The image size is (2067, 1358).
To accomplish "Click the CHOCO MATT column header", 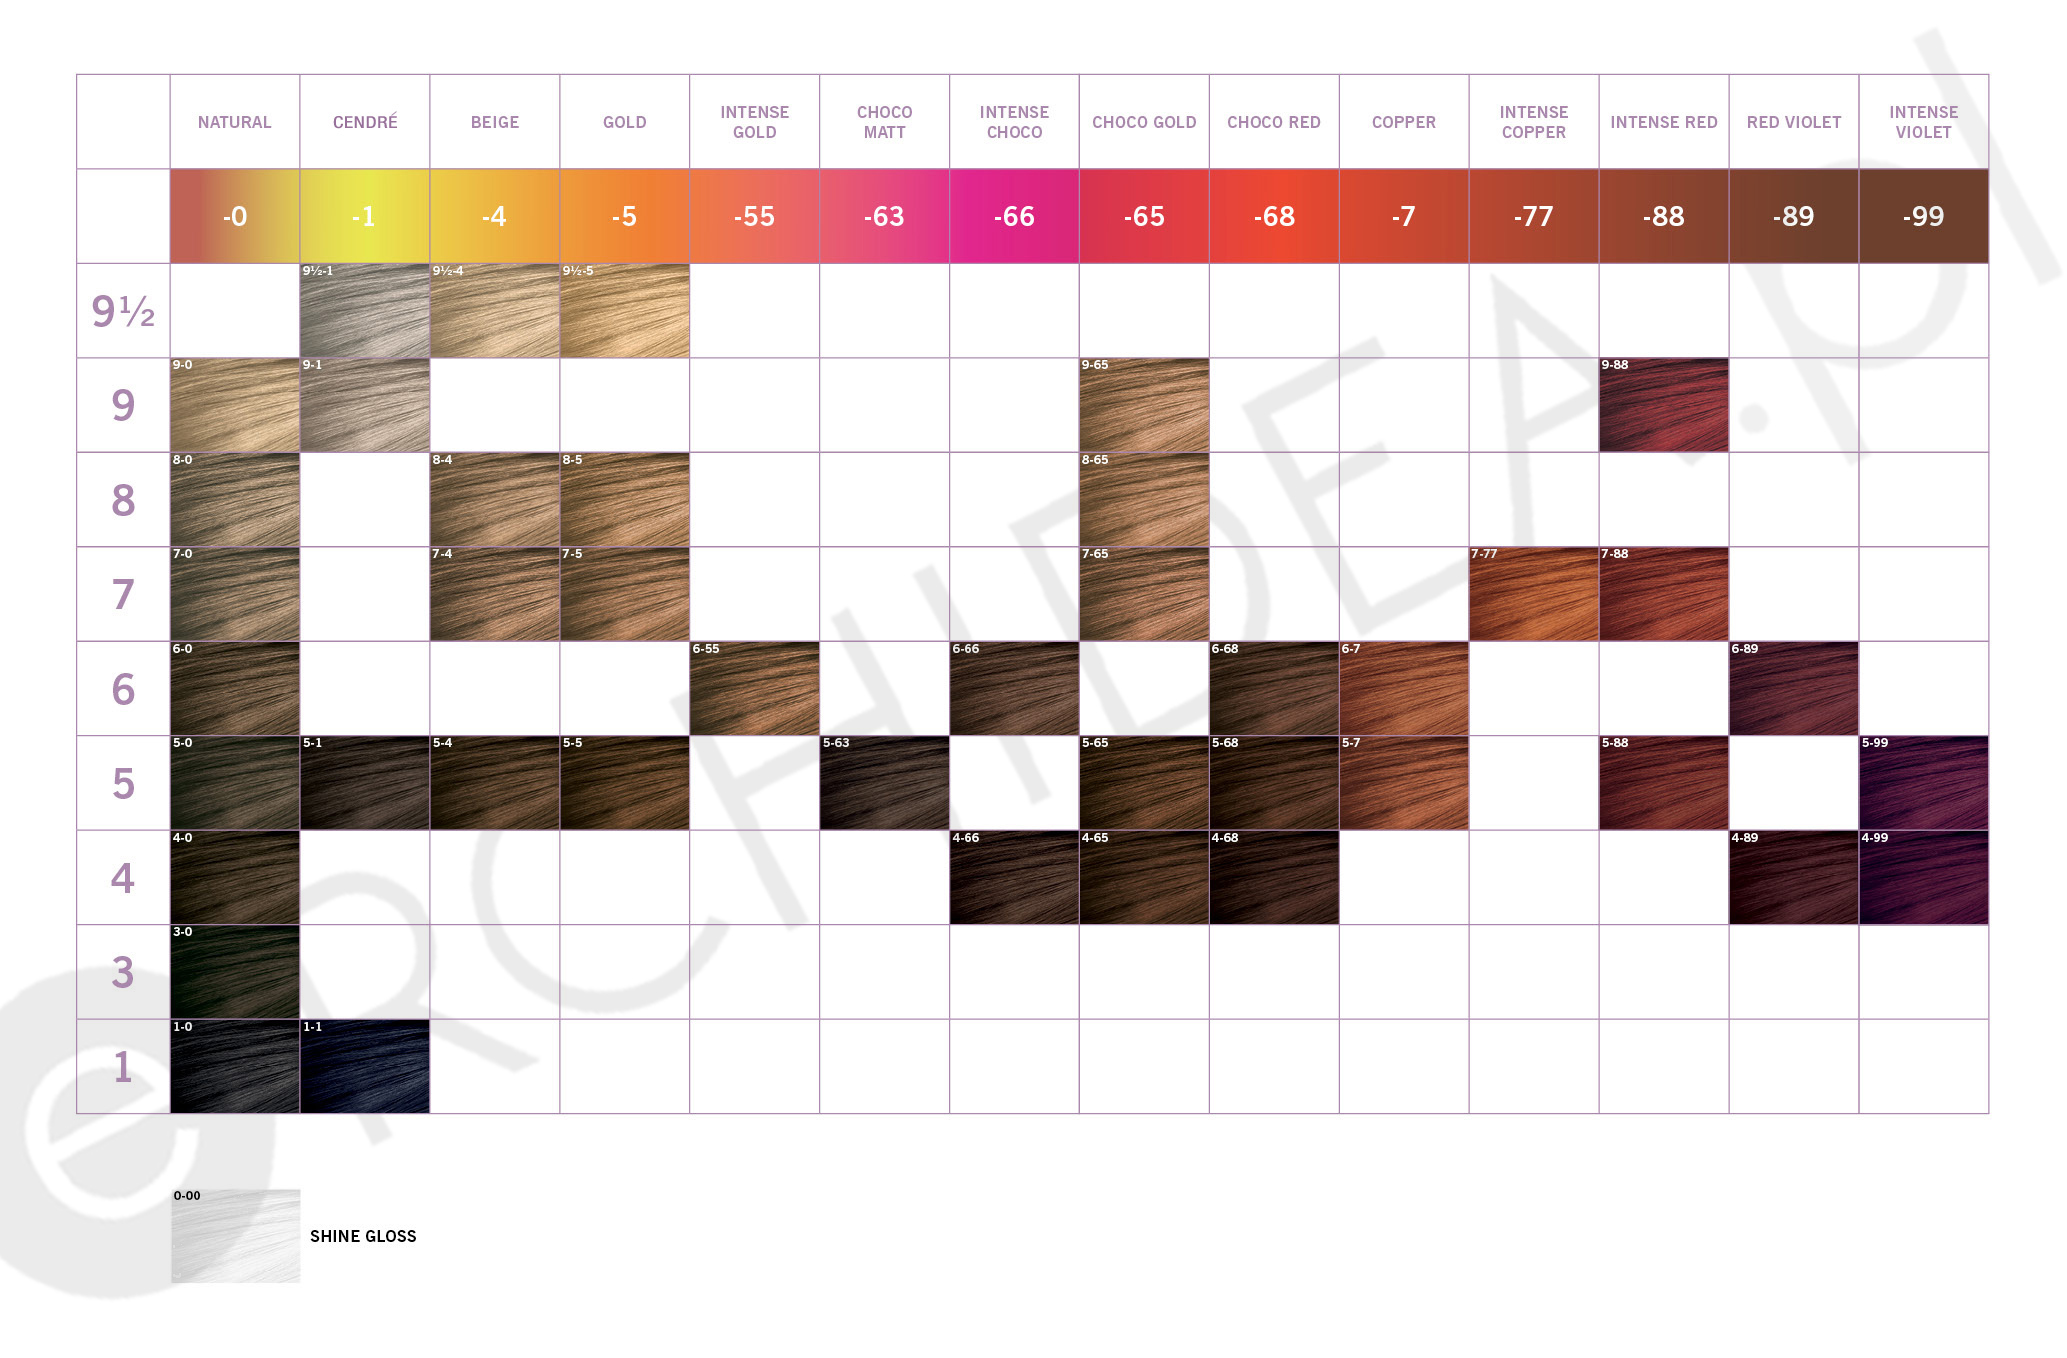I will (885, 122).
